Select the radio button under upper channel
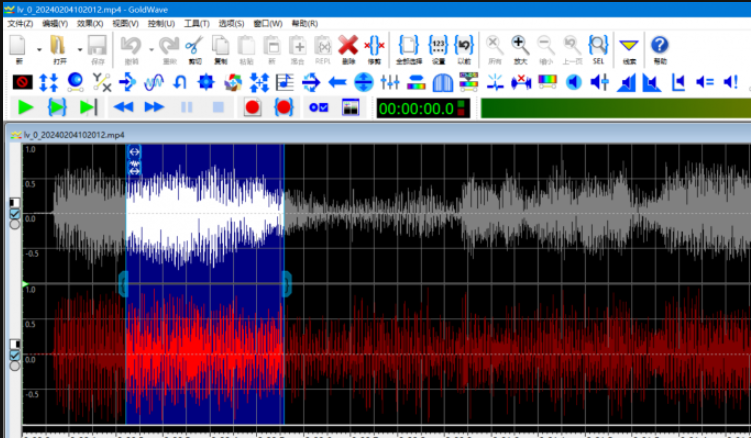Viewport: 751px width, 438px height. point(14,224)
